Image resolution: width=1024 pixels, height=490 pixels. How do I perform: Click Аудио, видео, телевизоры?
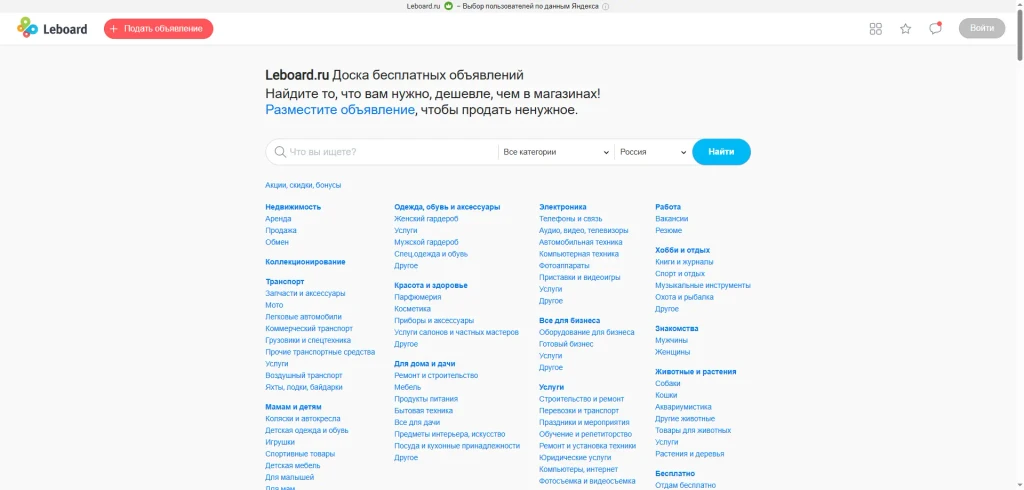[584, 231]
